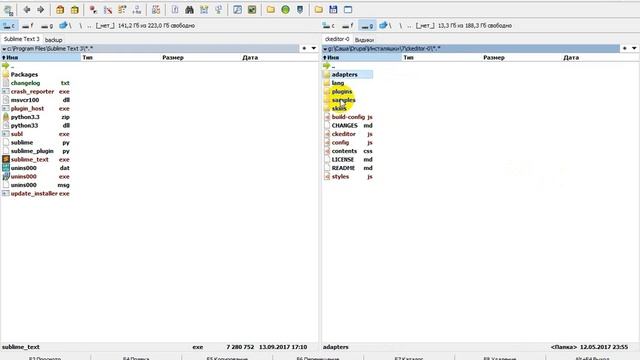640x360 pixels.
Task: Go to parent directory button in right panel
Action: pos(409,26)
